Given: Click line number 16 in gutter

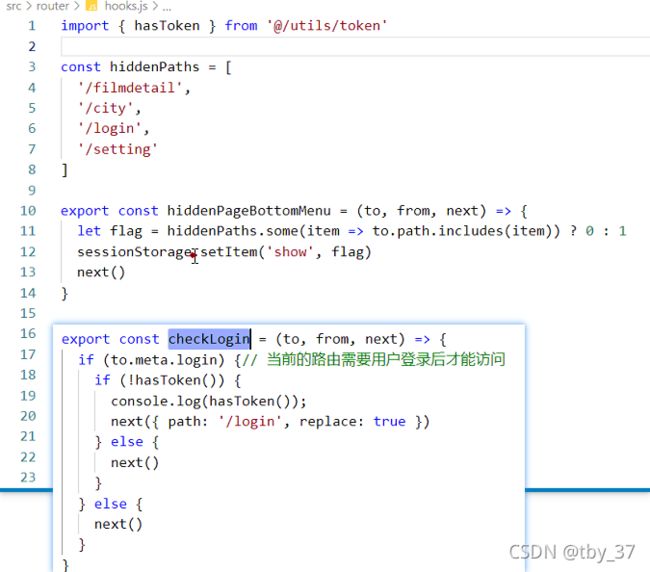Looking at the screenshot, I should (28, 333).
